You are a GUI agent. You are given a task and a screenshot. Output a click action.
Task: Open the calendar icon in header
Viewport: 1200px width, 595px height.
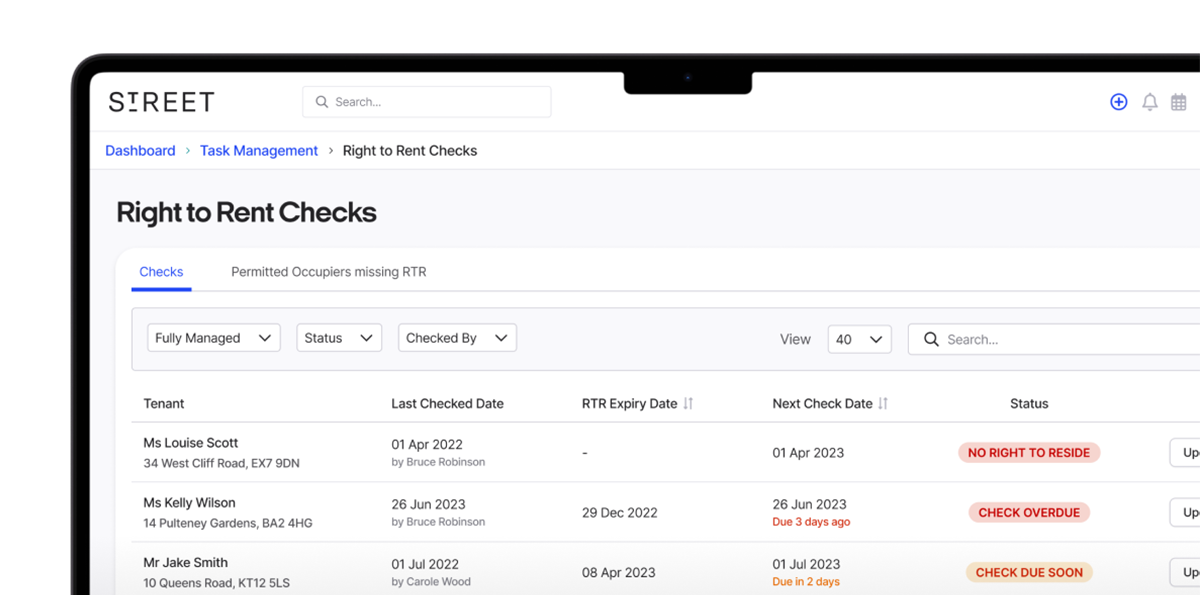click(1179, 102)
